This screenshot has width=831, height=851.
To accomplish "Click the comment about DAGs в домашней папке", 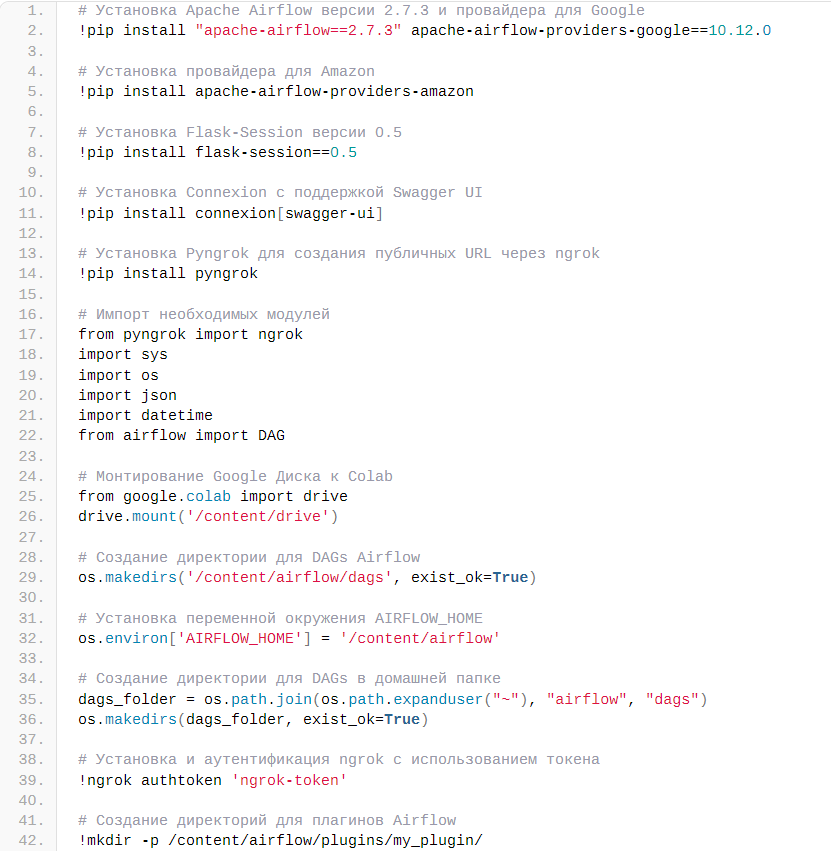I will click(289, 679).
